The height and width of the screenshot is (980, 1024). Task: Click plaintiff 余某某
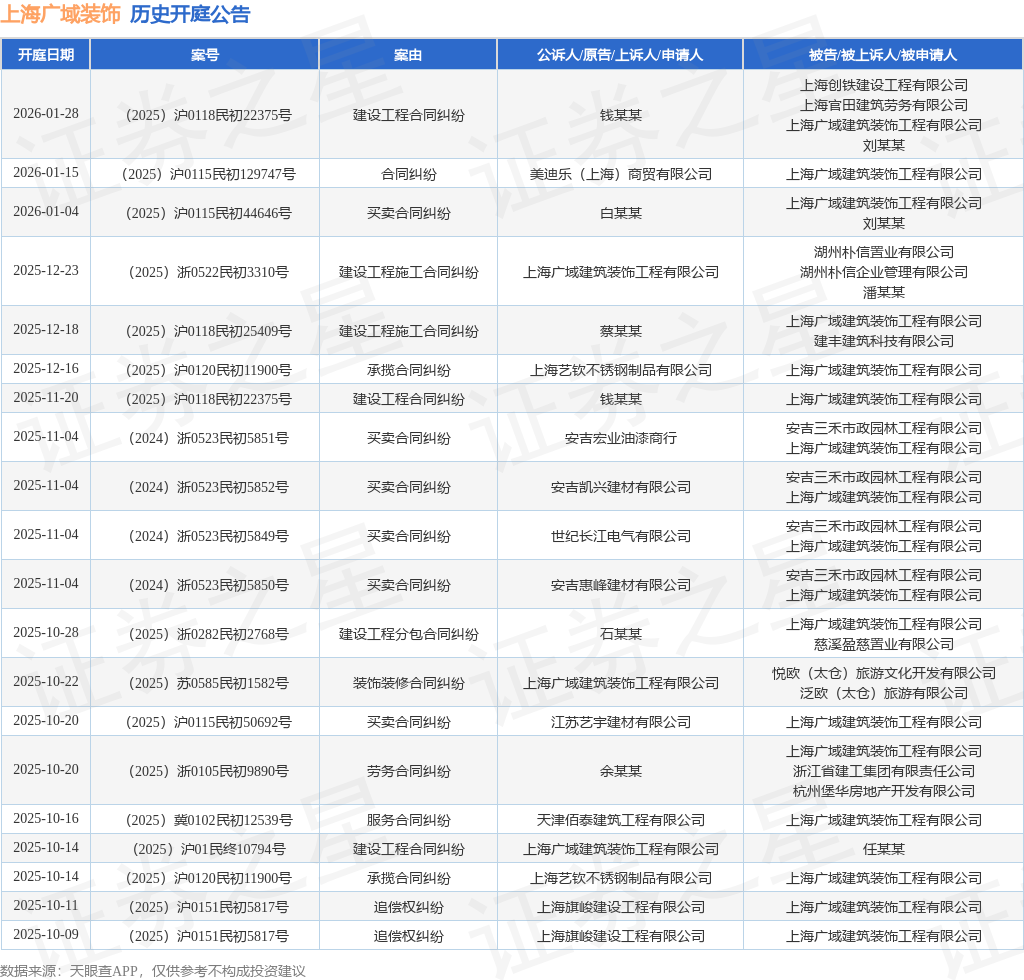point(620,772)
